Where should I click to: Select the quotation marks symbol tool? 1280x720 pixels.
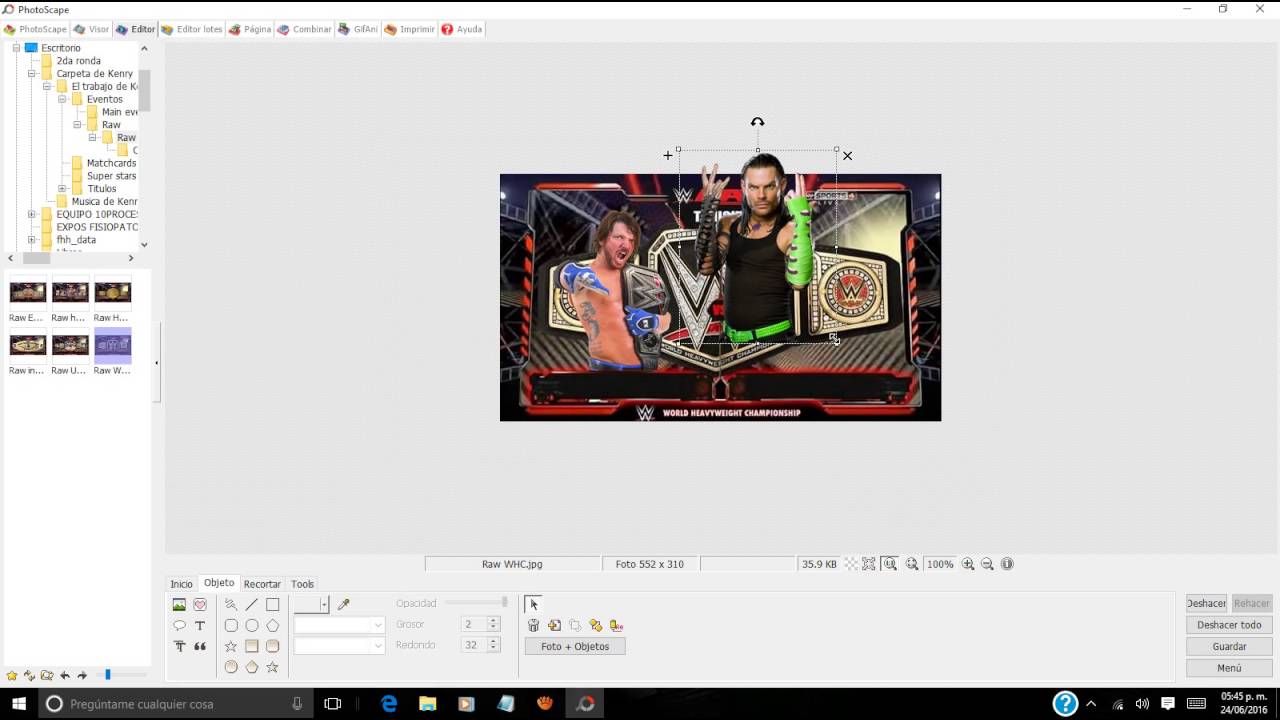(200, 647)
